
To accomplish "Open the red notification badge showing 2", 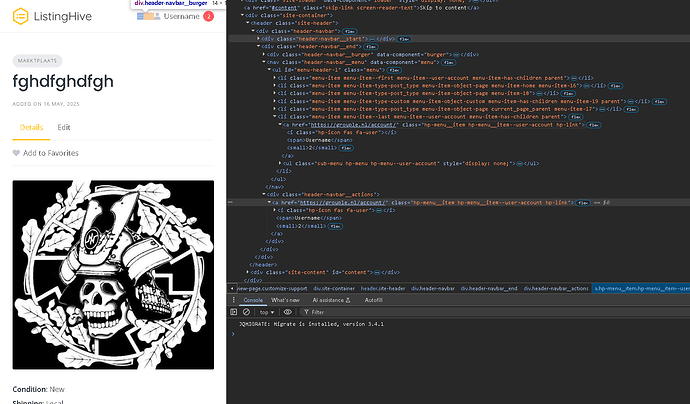I will pyautogui.click(x=209, y=16).
